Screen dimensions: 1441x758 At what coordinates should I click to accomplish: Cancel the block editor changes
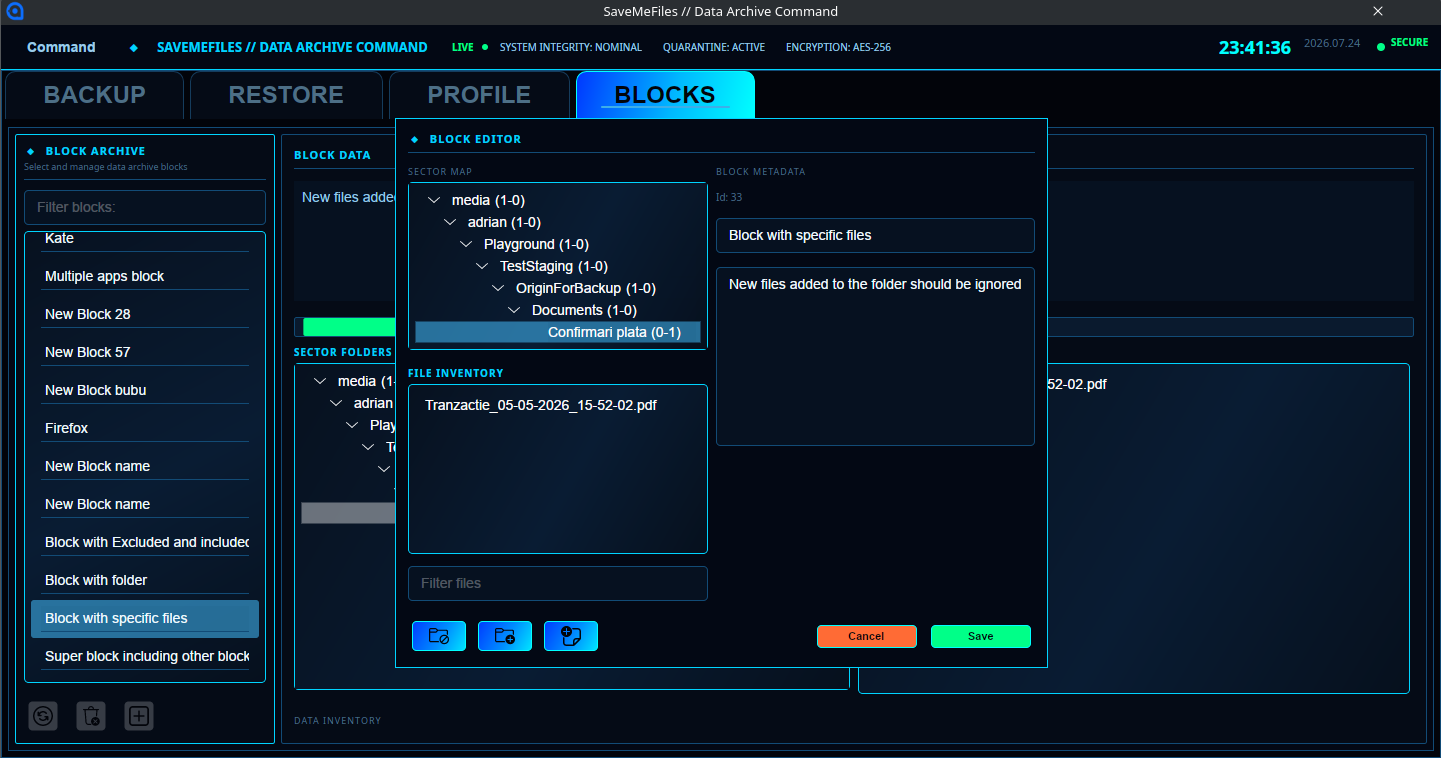866,636
